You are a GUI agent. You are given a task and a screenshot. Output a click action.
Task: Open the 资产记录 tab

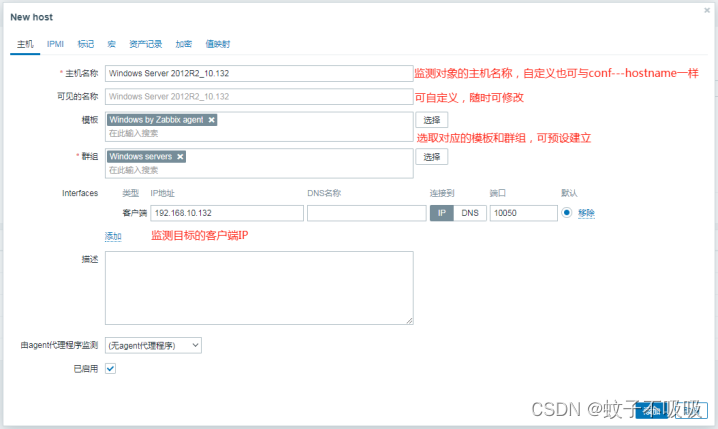coord(146,44)
